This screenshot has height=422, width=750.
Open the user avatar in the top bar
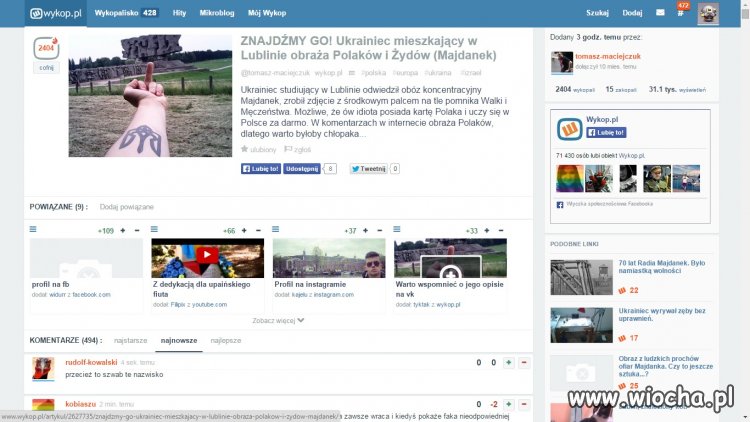(x=708, y=13)
